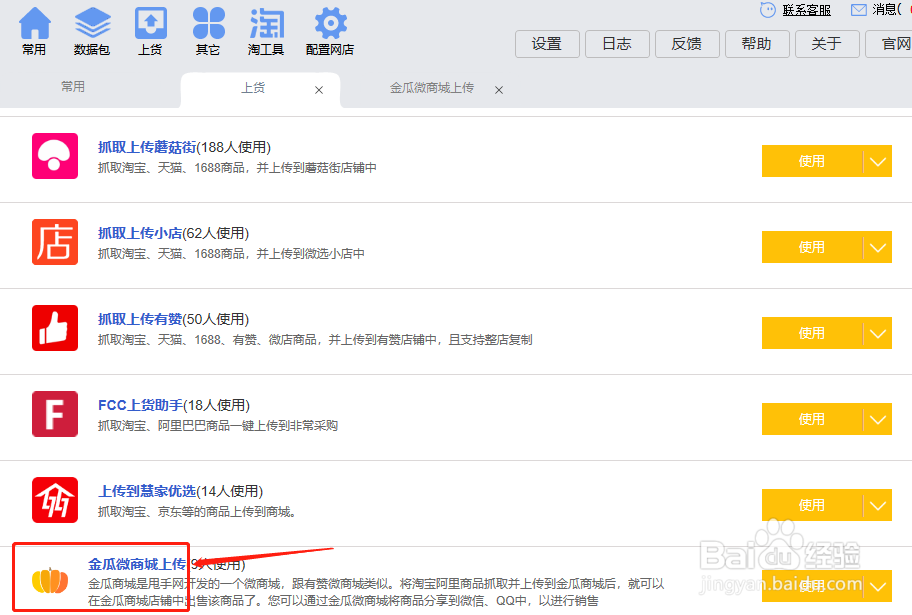Click description 抓取淘宝、天猫、1688商品，并上传到蘑菇街店铺中
This screenshot has height=615, width=912.
tap(237, 168)
